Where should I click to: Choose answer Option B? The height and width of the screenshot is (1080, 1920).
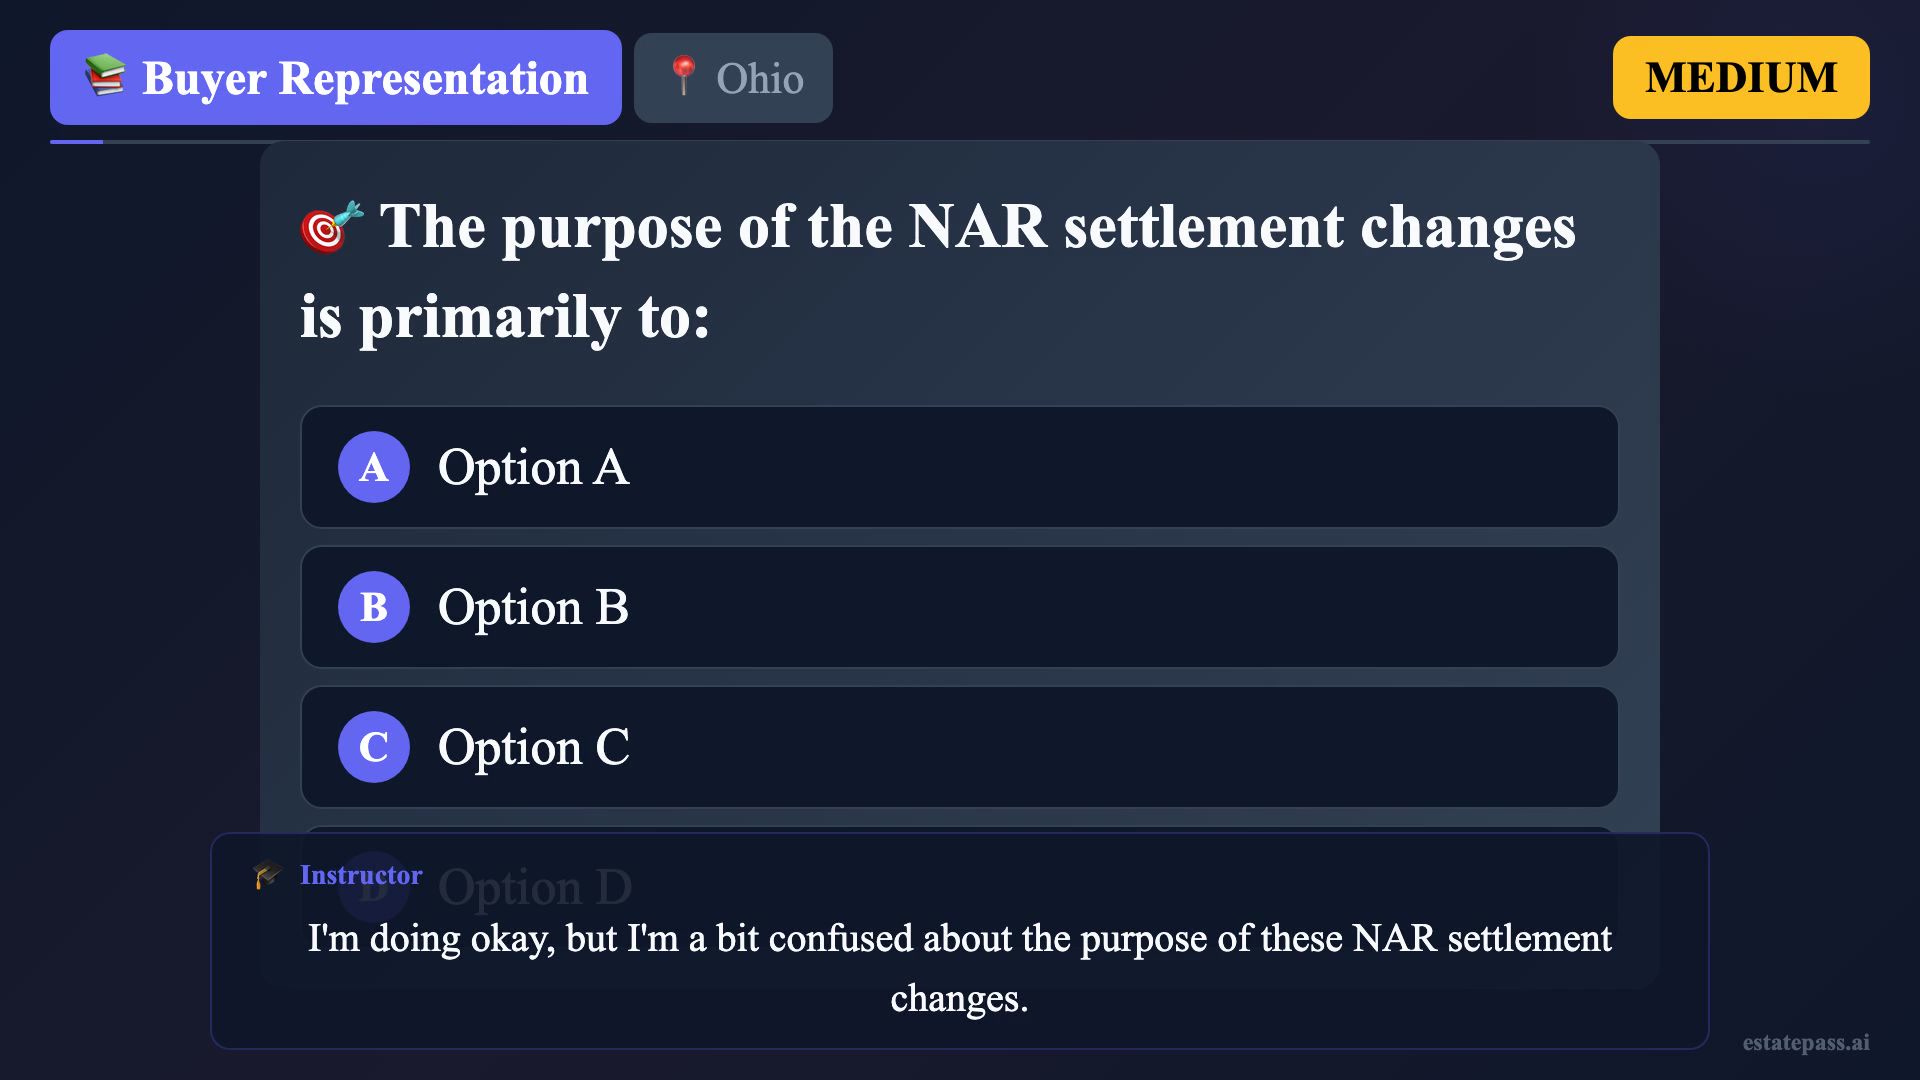pyautogui.click(x=958, y=607)
